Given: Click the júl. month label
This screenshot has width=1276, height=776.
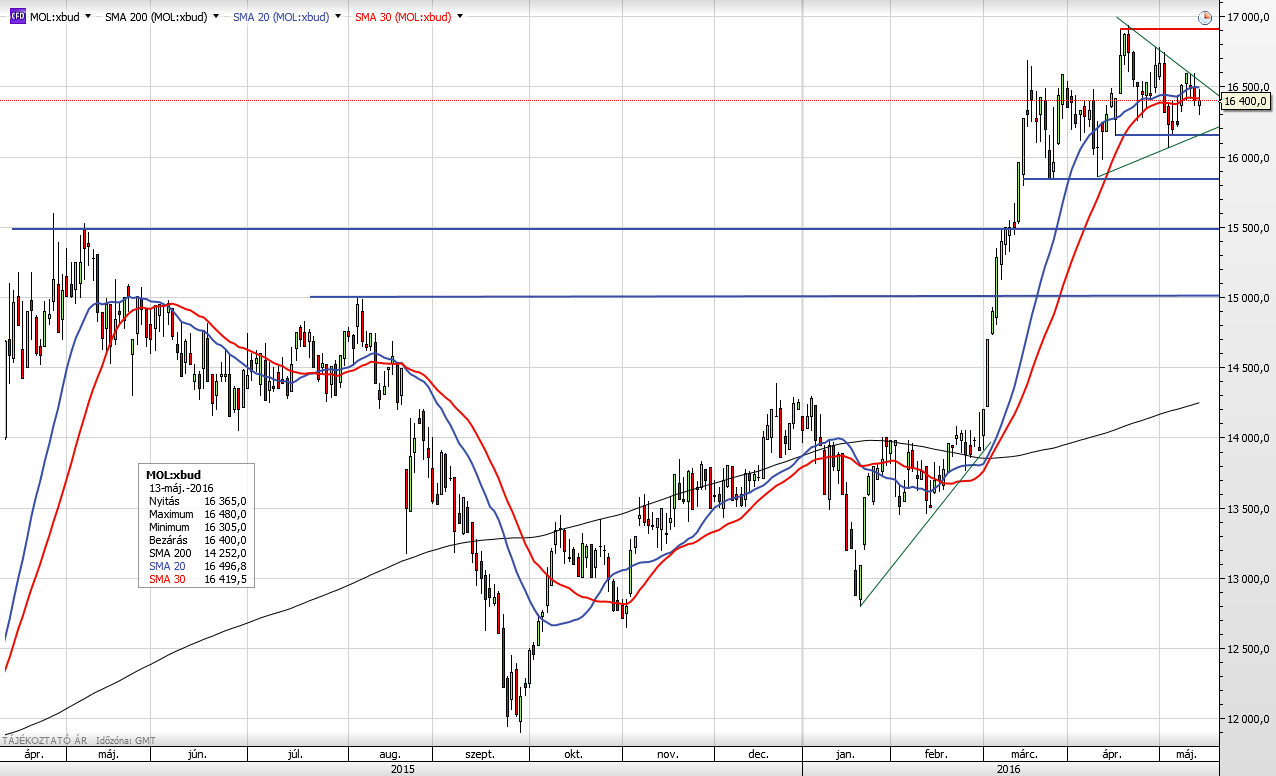Looking at the screenshot, I should tap(295, 754).
